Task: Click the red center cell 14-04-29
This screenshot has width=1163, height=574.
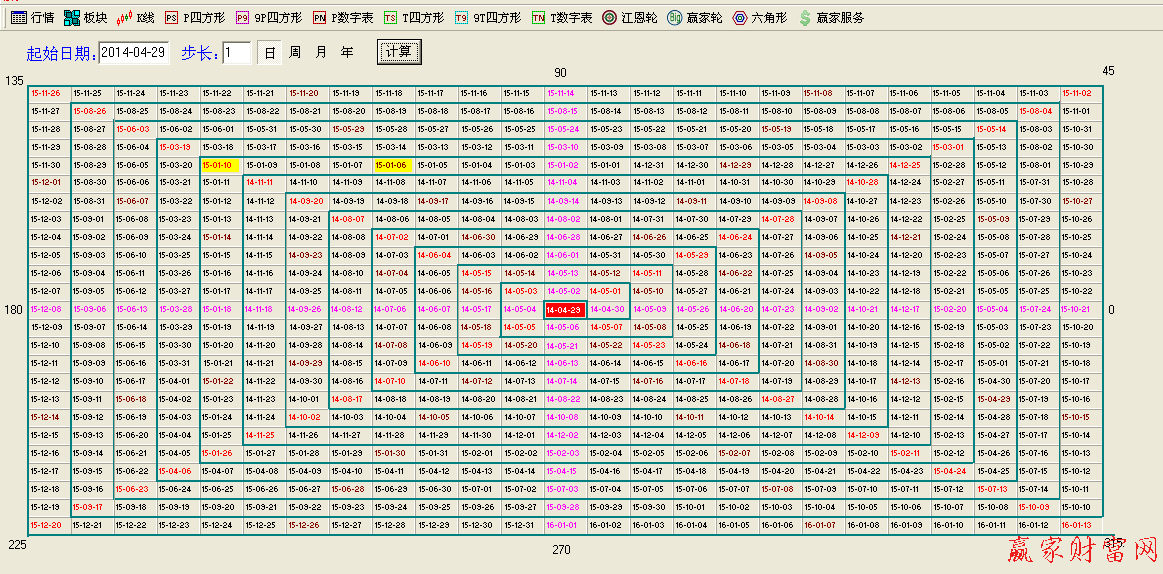Action: pyautogui.click(x=564, y=309)
